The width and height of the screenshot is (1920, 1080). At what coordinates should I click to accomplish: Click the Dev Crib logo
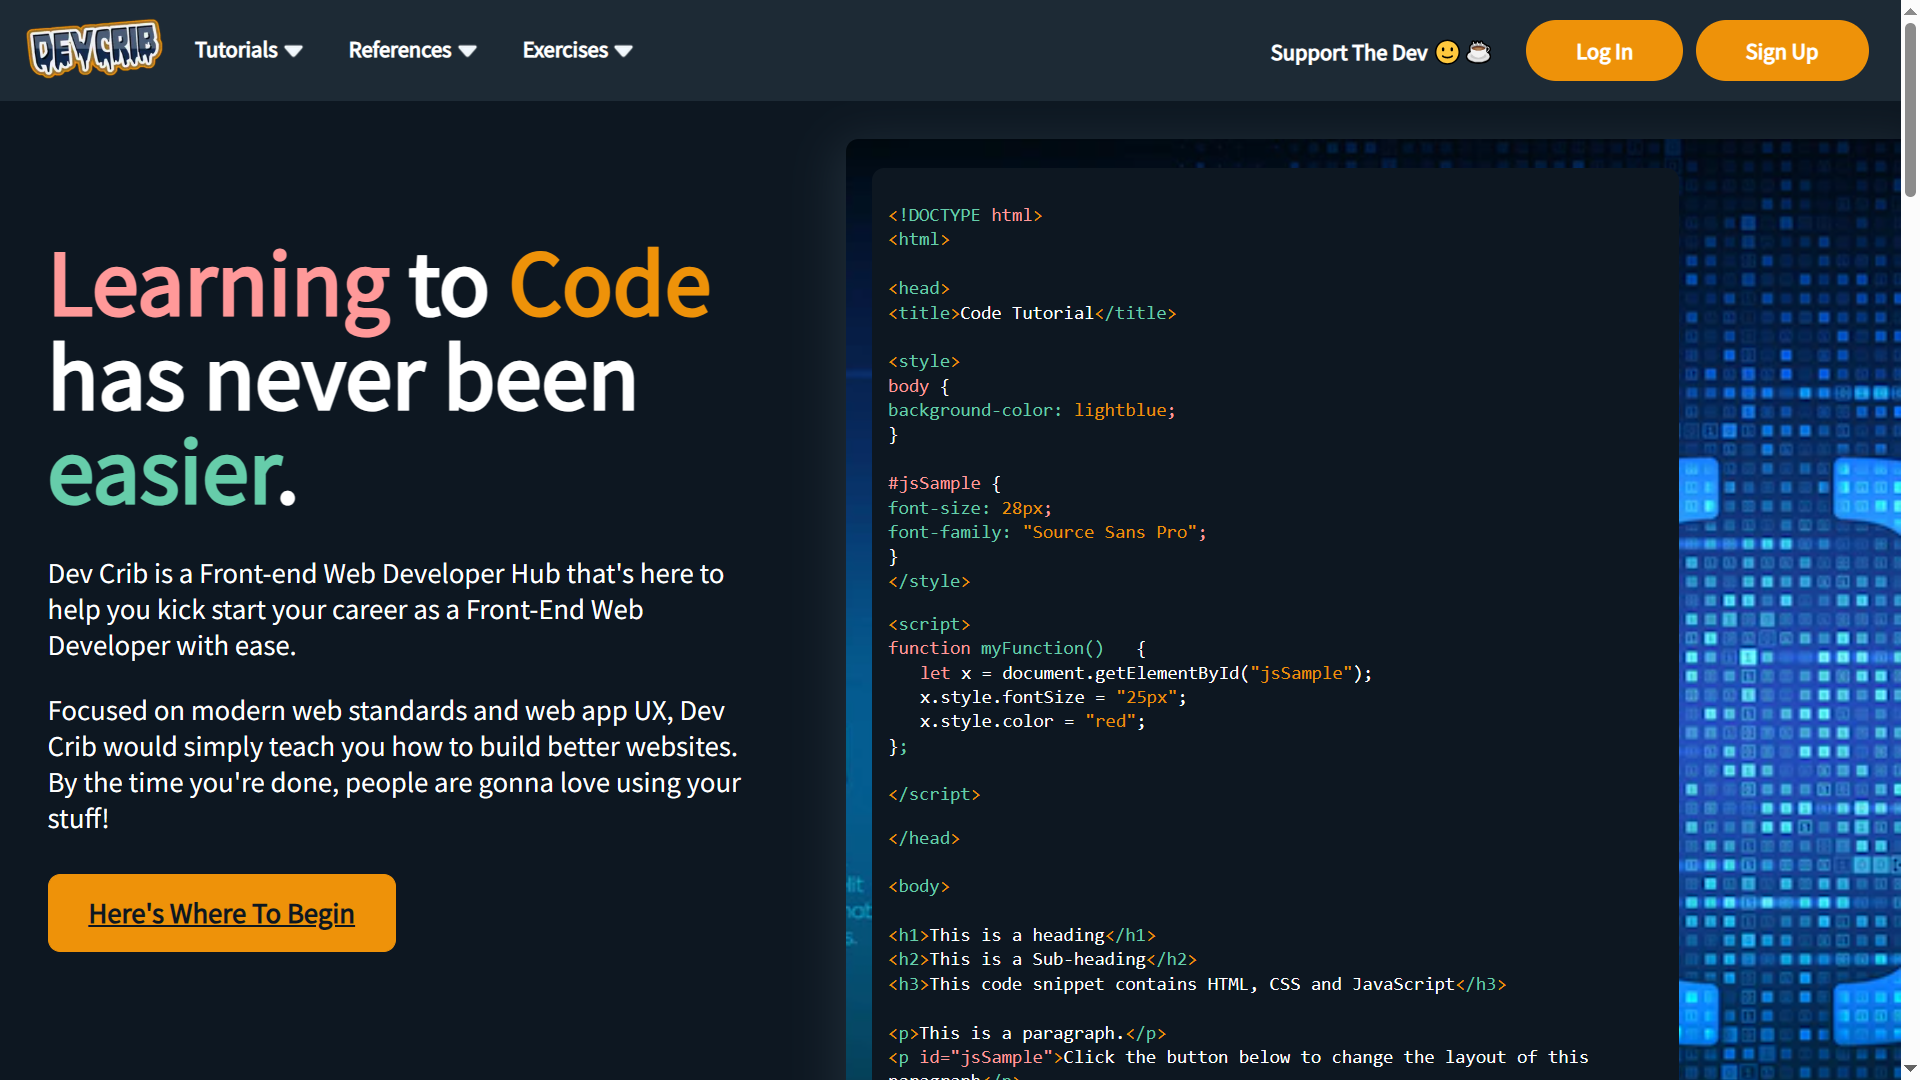(95, 48)
